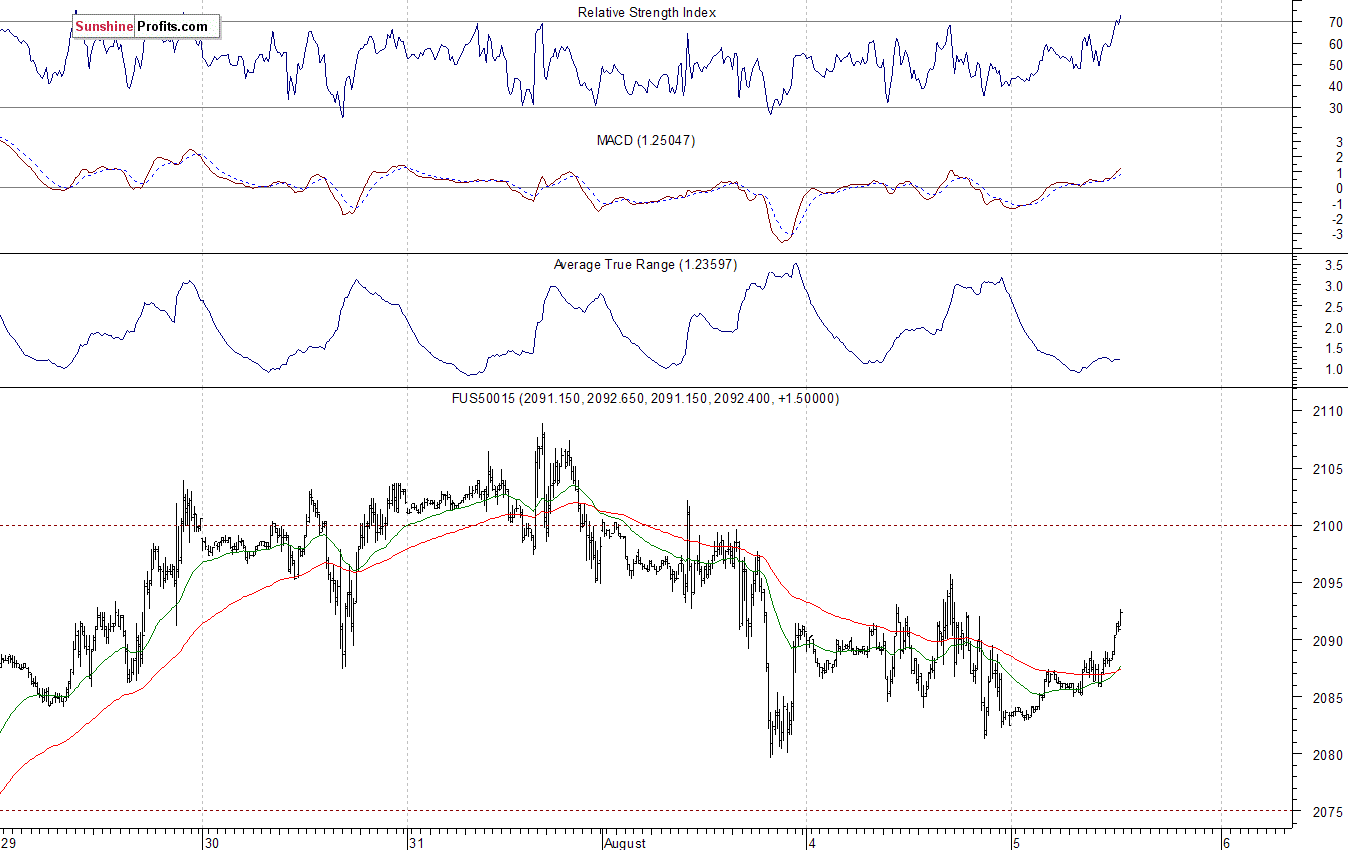Click the date label 5

tap(1019, 843)
